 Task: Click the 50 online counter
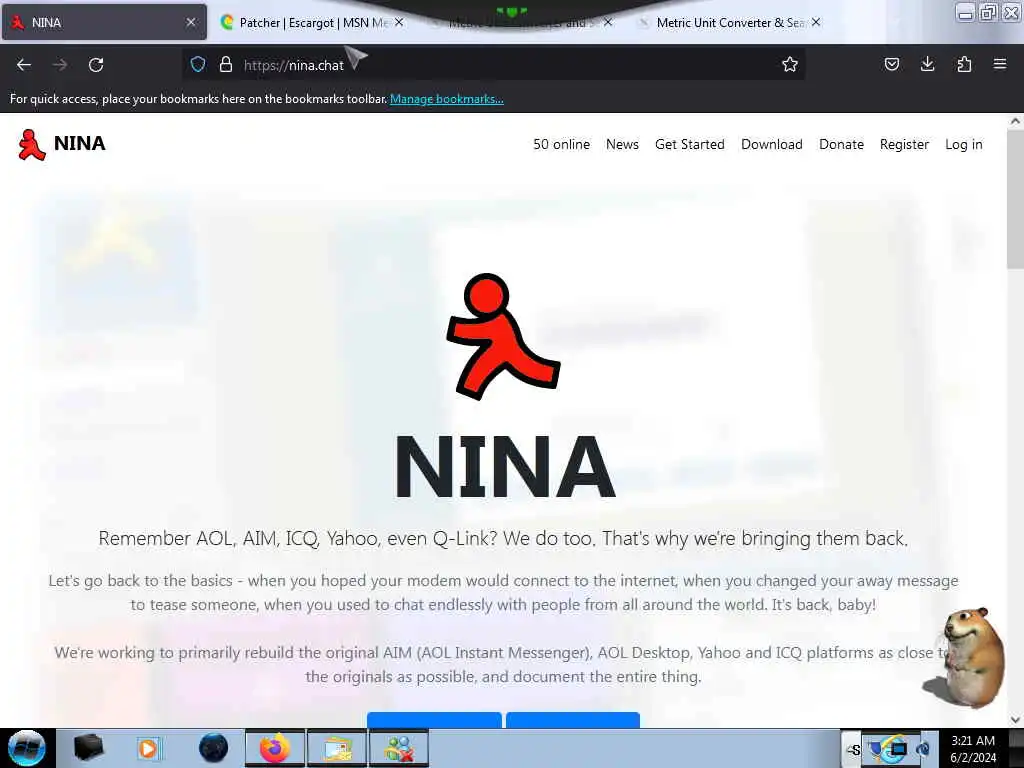tap(562, 144)
